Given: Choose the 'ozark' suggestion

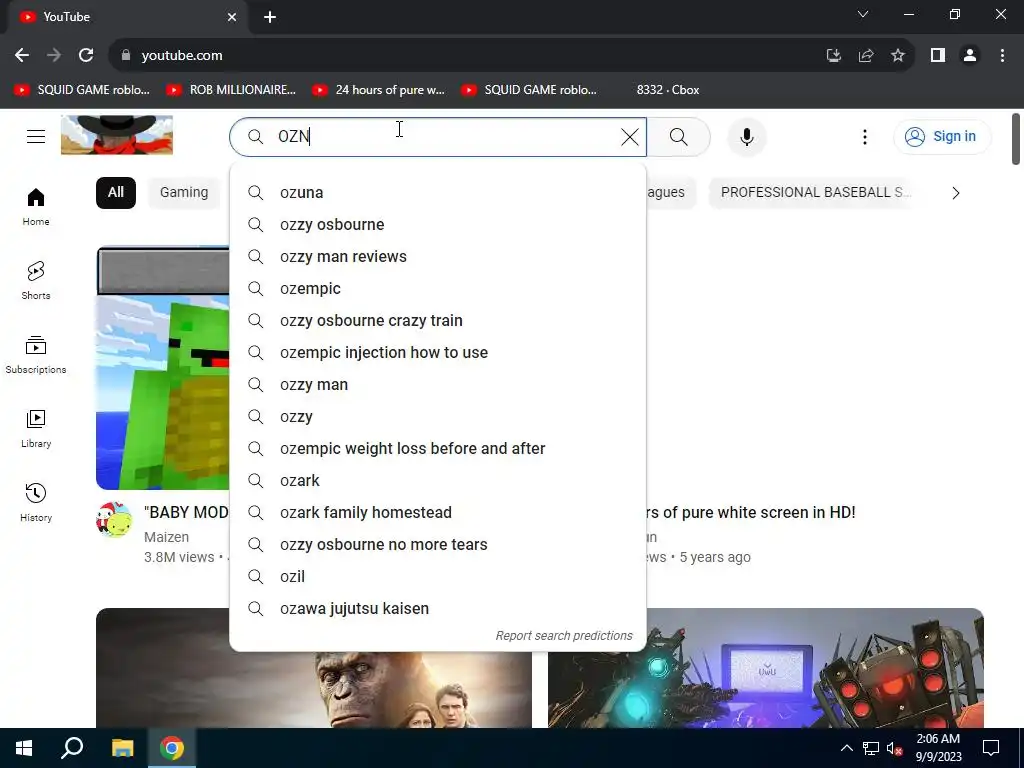Looking at the screenshot, I should pos(438,481).
